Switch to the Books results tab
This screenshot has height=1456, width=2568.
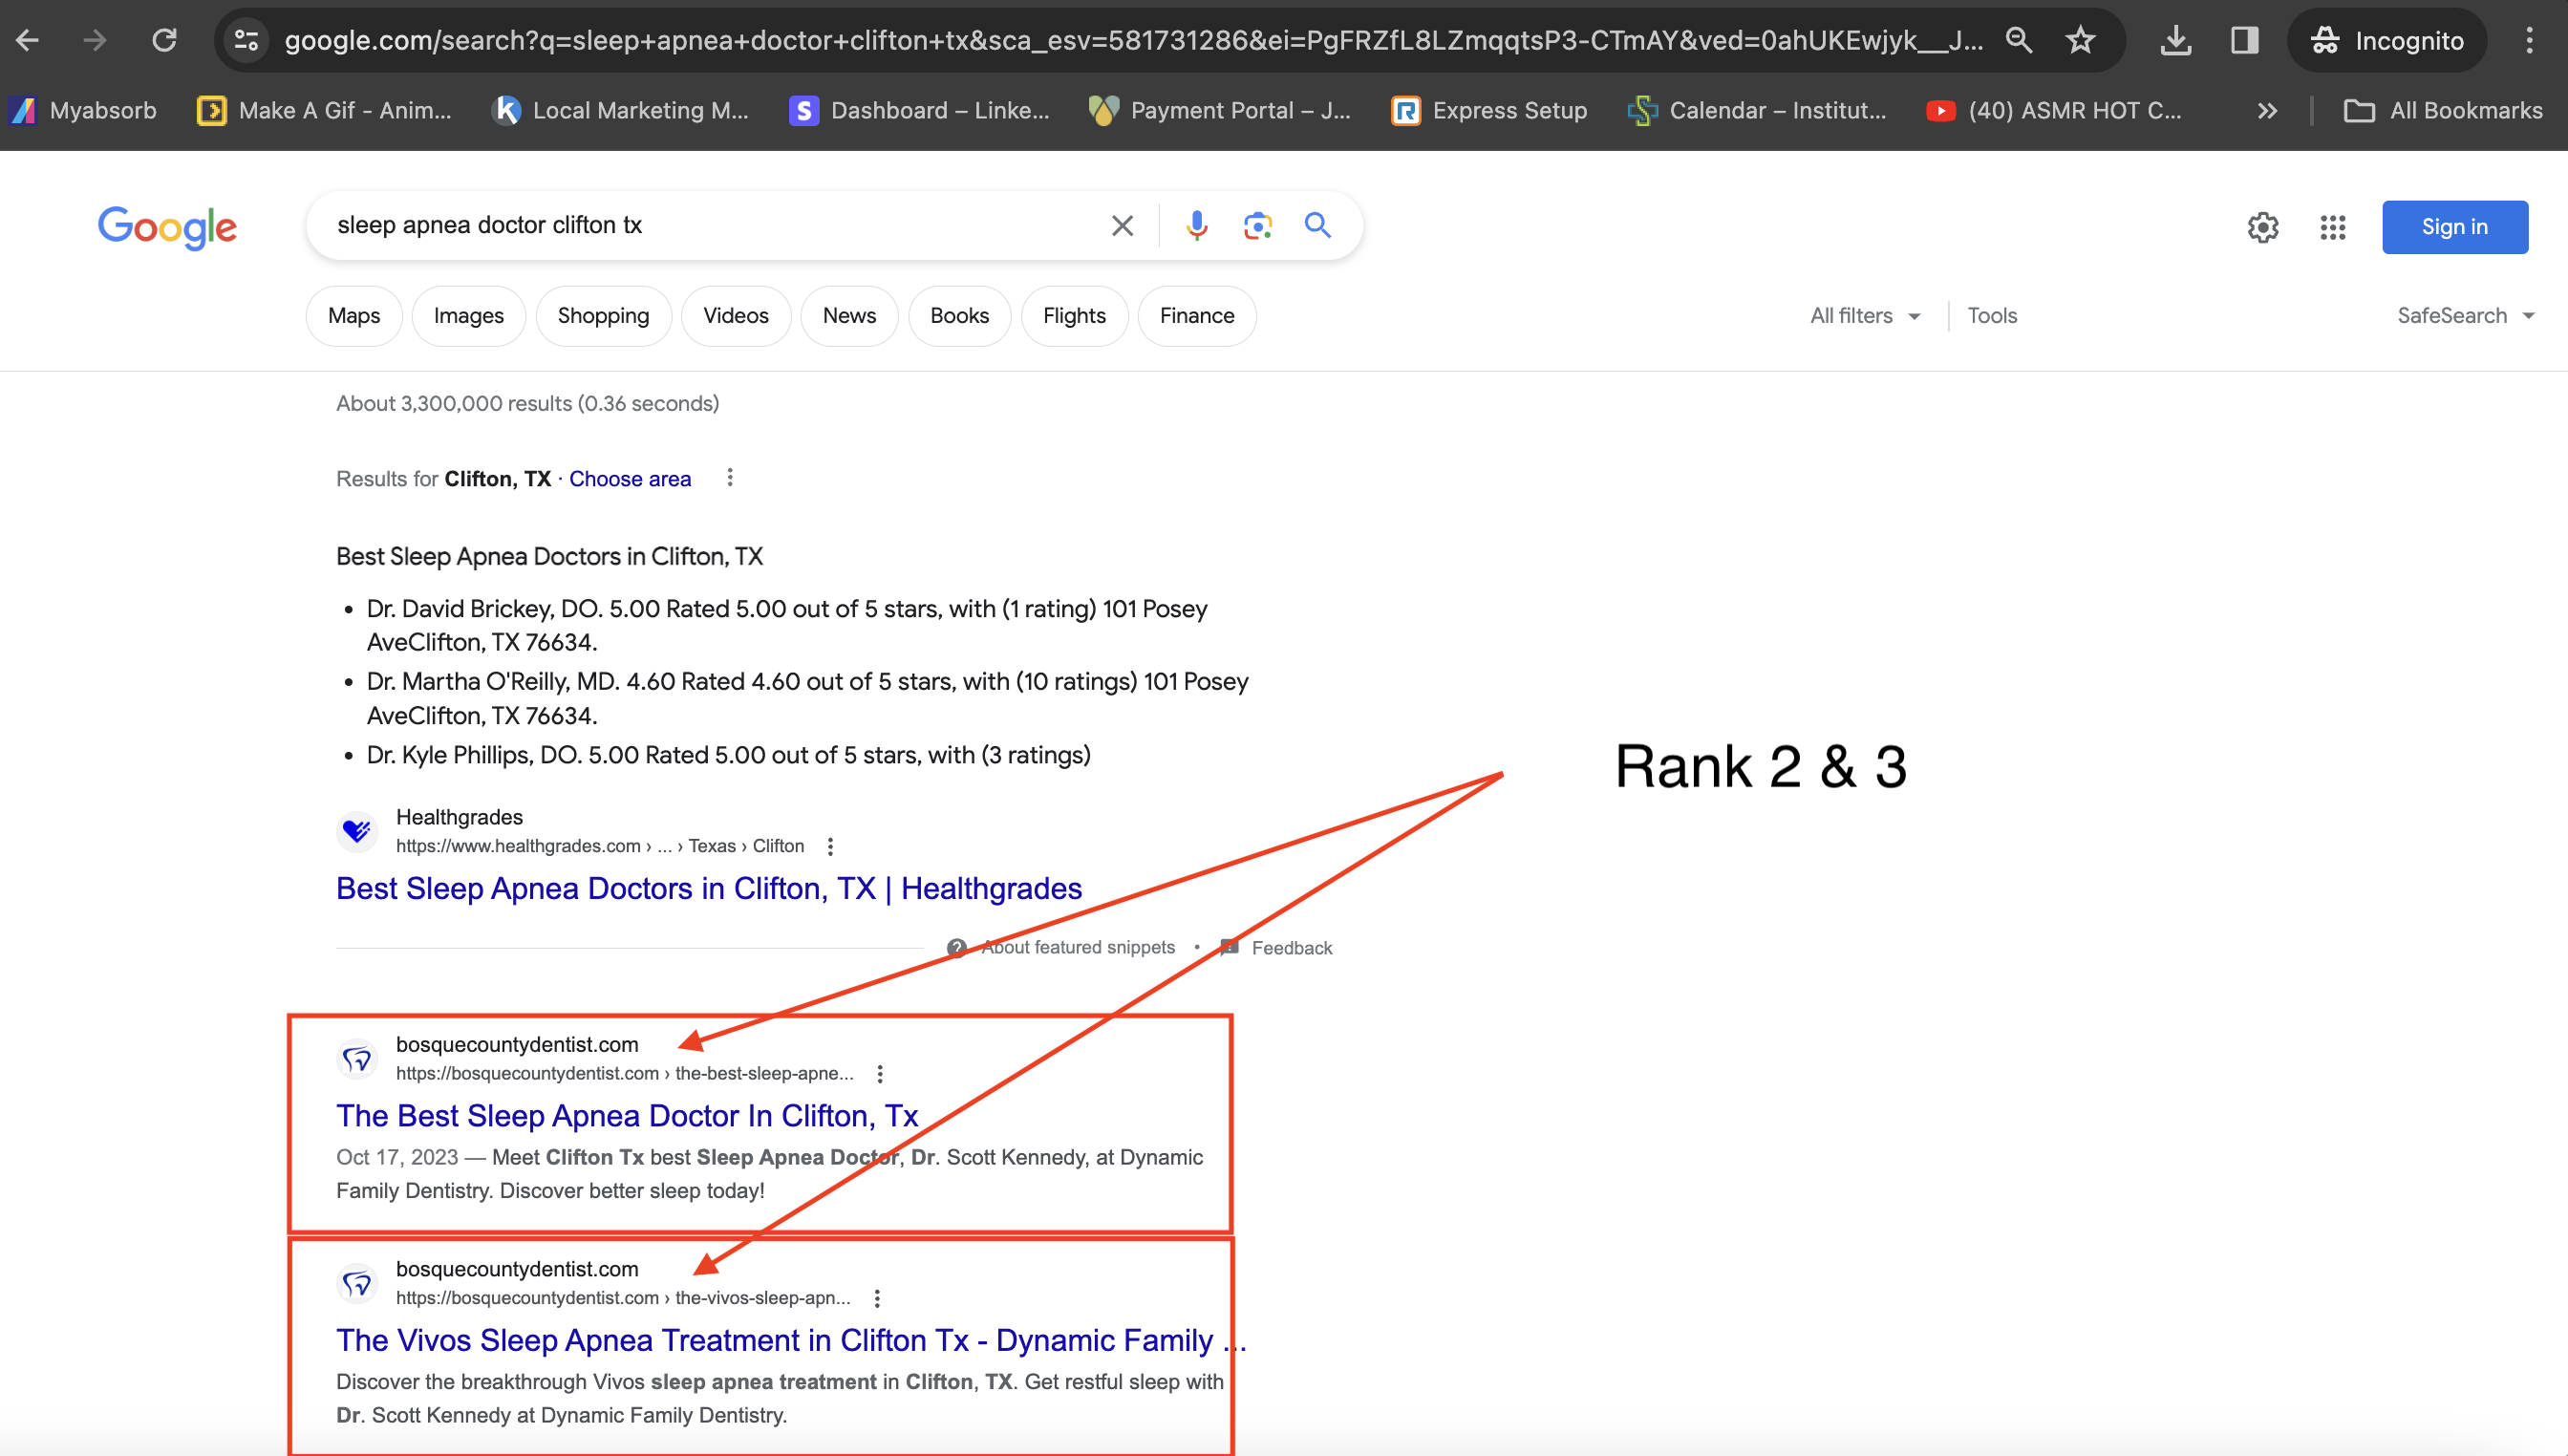[959, 316]
